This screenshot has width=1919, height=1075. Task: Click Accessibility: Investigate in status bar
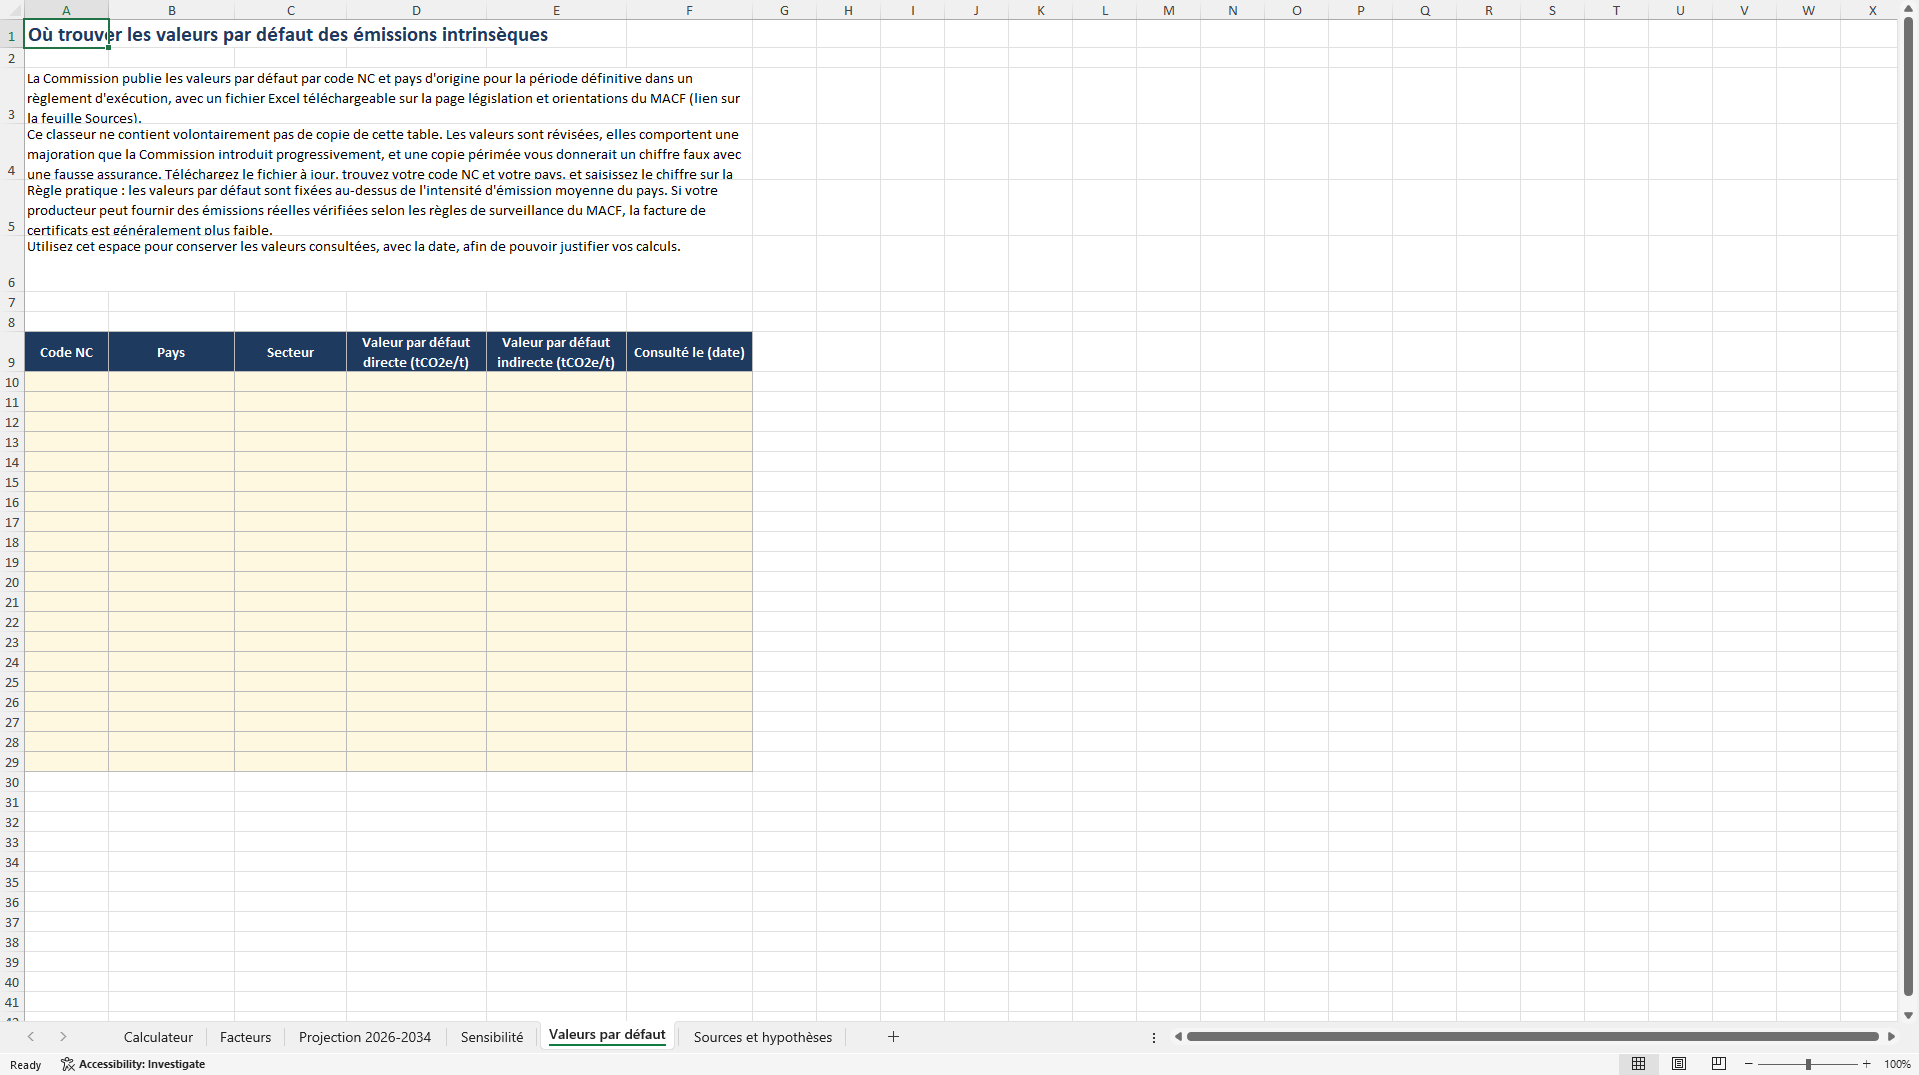click(133, 1064)
